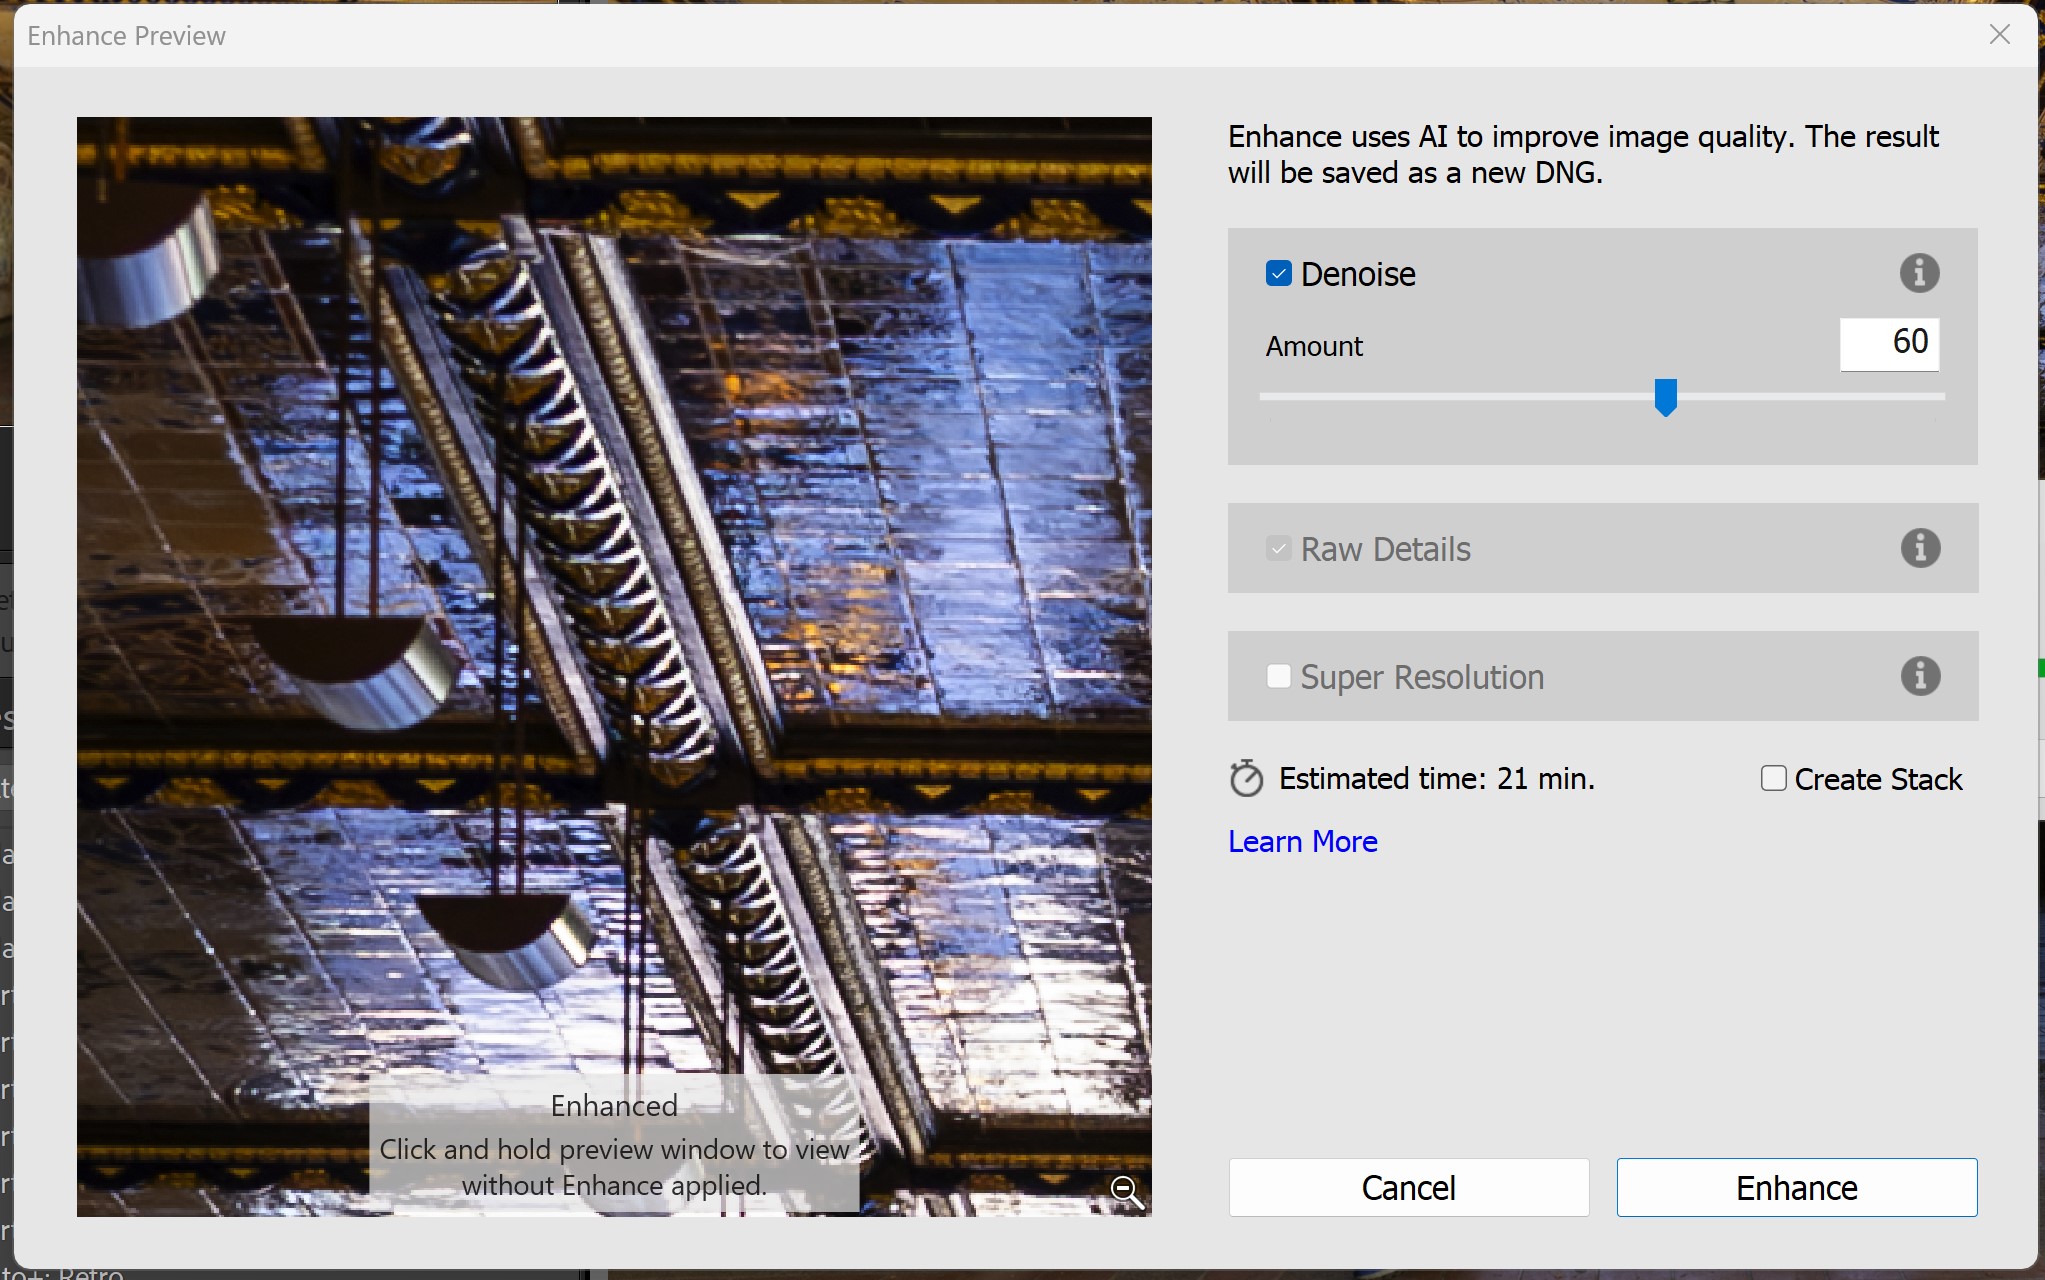Click the Denoise info icon
The image size is (2045, 1280).
click(1919, 273)
